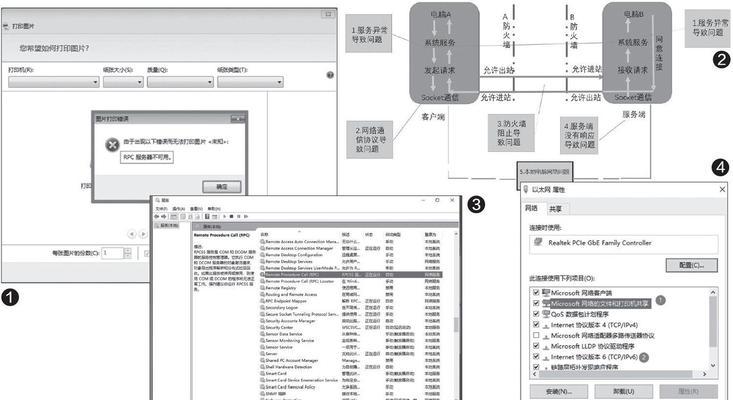This screenshot has height=400, width=733.
Task: Toggle the console tree icon in Services toolbar
Action: (x=174, y=216)
